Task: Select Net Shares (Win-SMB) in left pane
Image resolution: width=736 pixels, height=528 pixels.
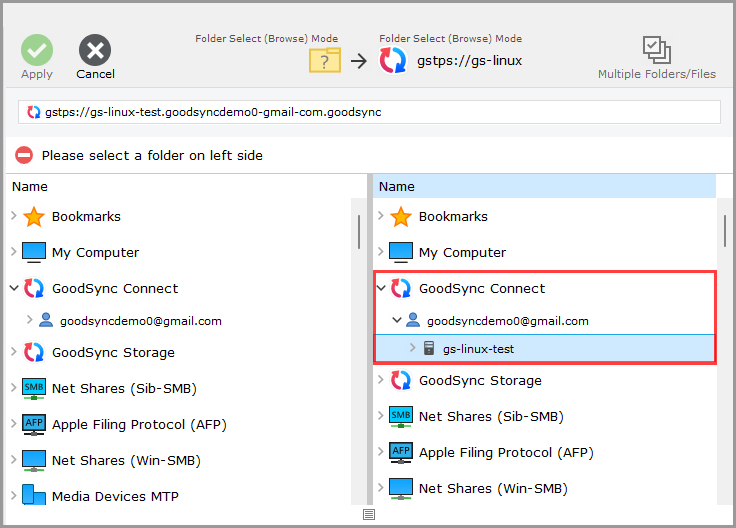Action: [x=126, y=460]
